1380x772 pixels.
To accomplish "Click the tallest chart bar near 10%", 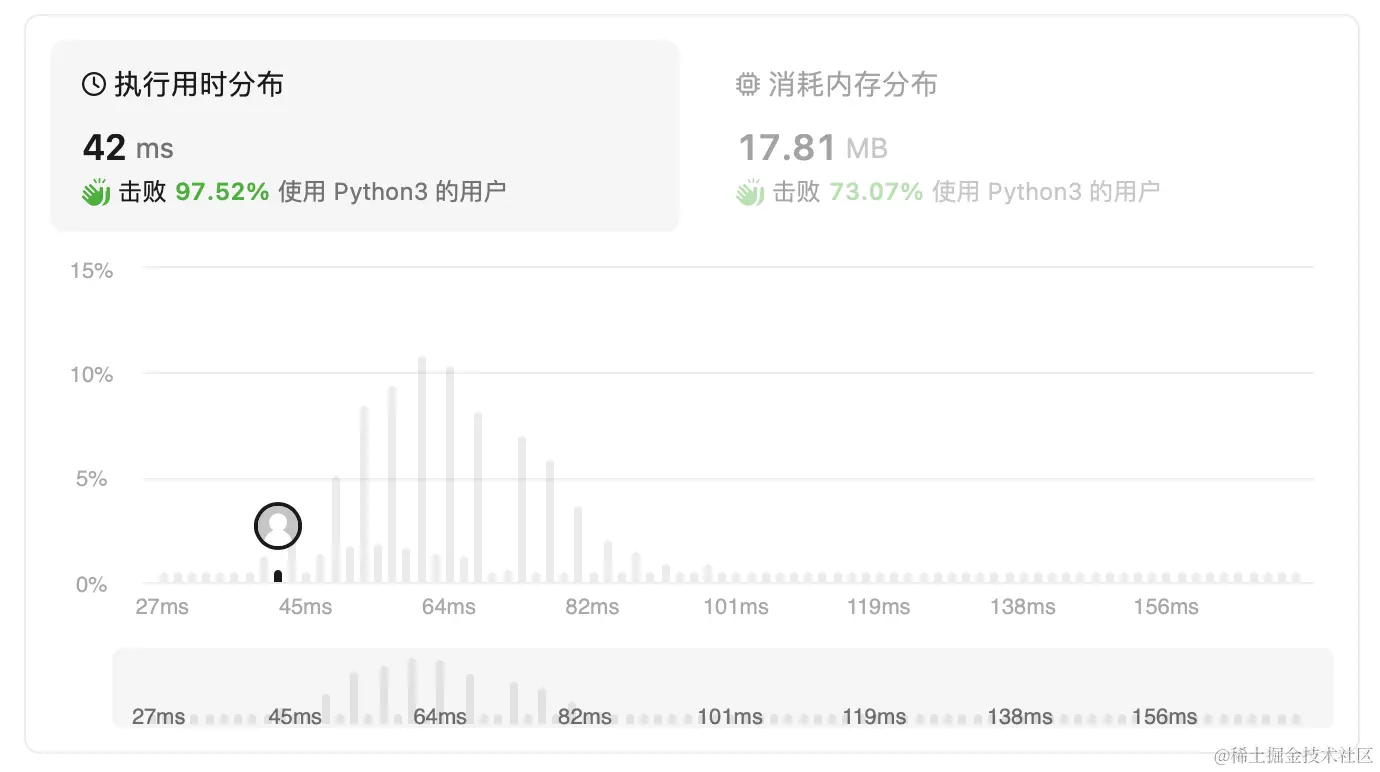I will [x=422, y=470].
